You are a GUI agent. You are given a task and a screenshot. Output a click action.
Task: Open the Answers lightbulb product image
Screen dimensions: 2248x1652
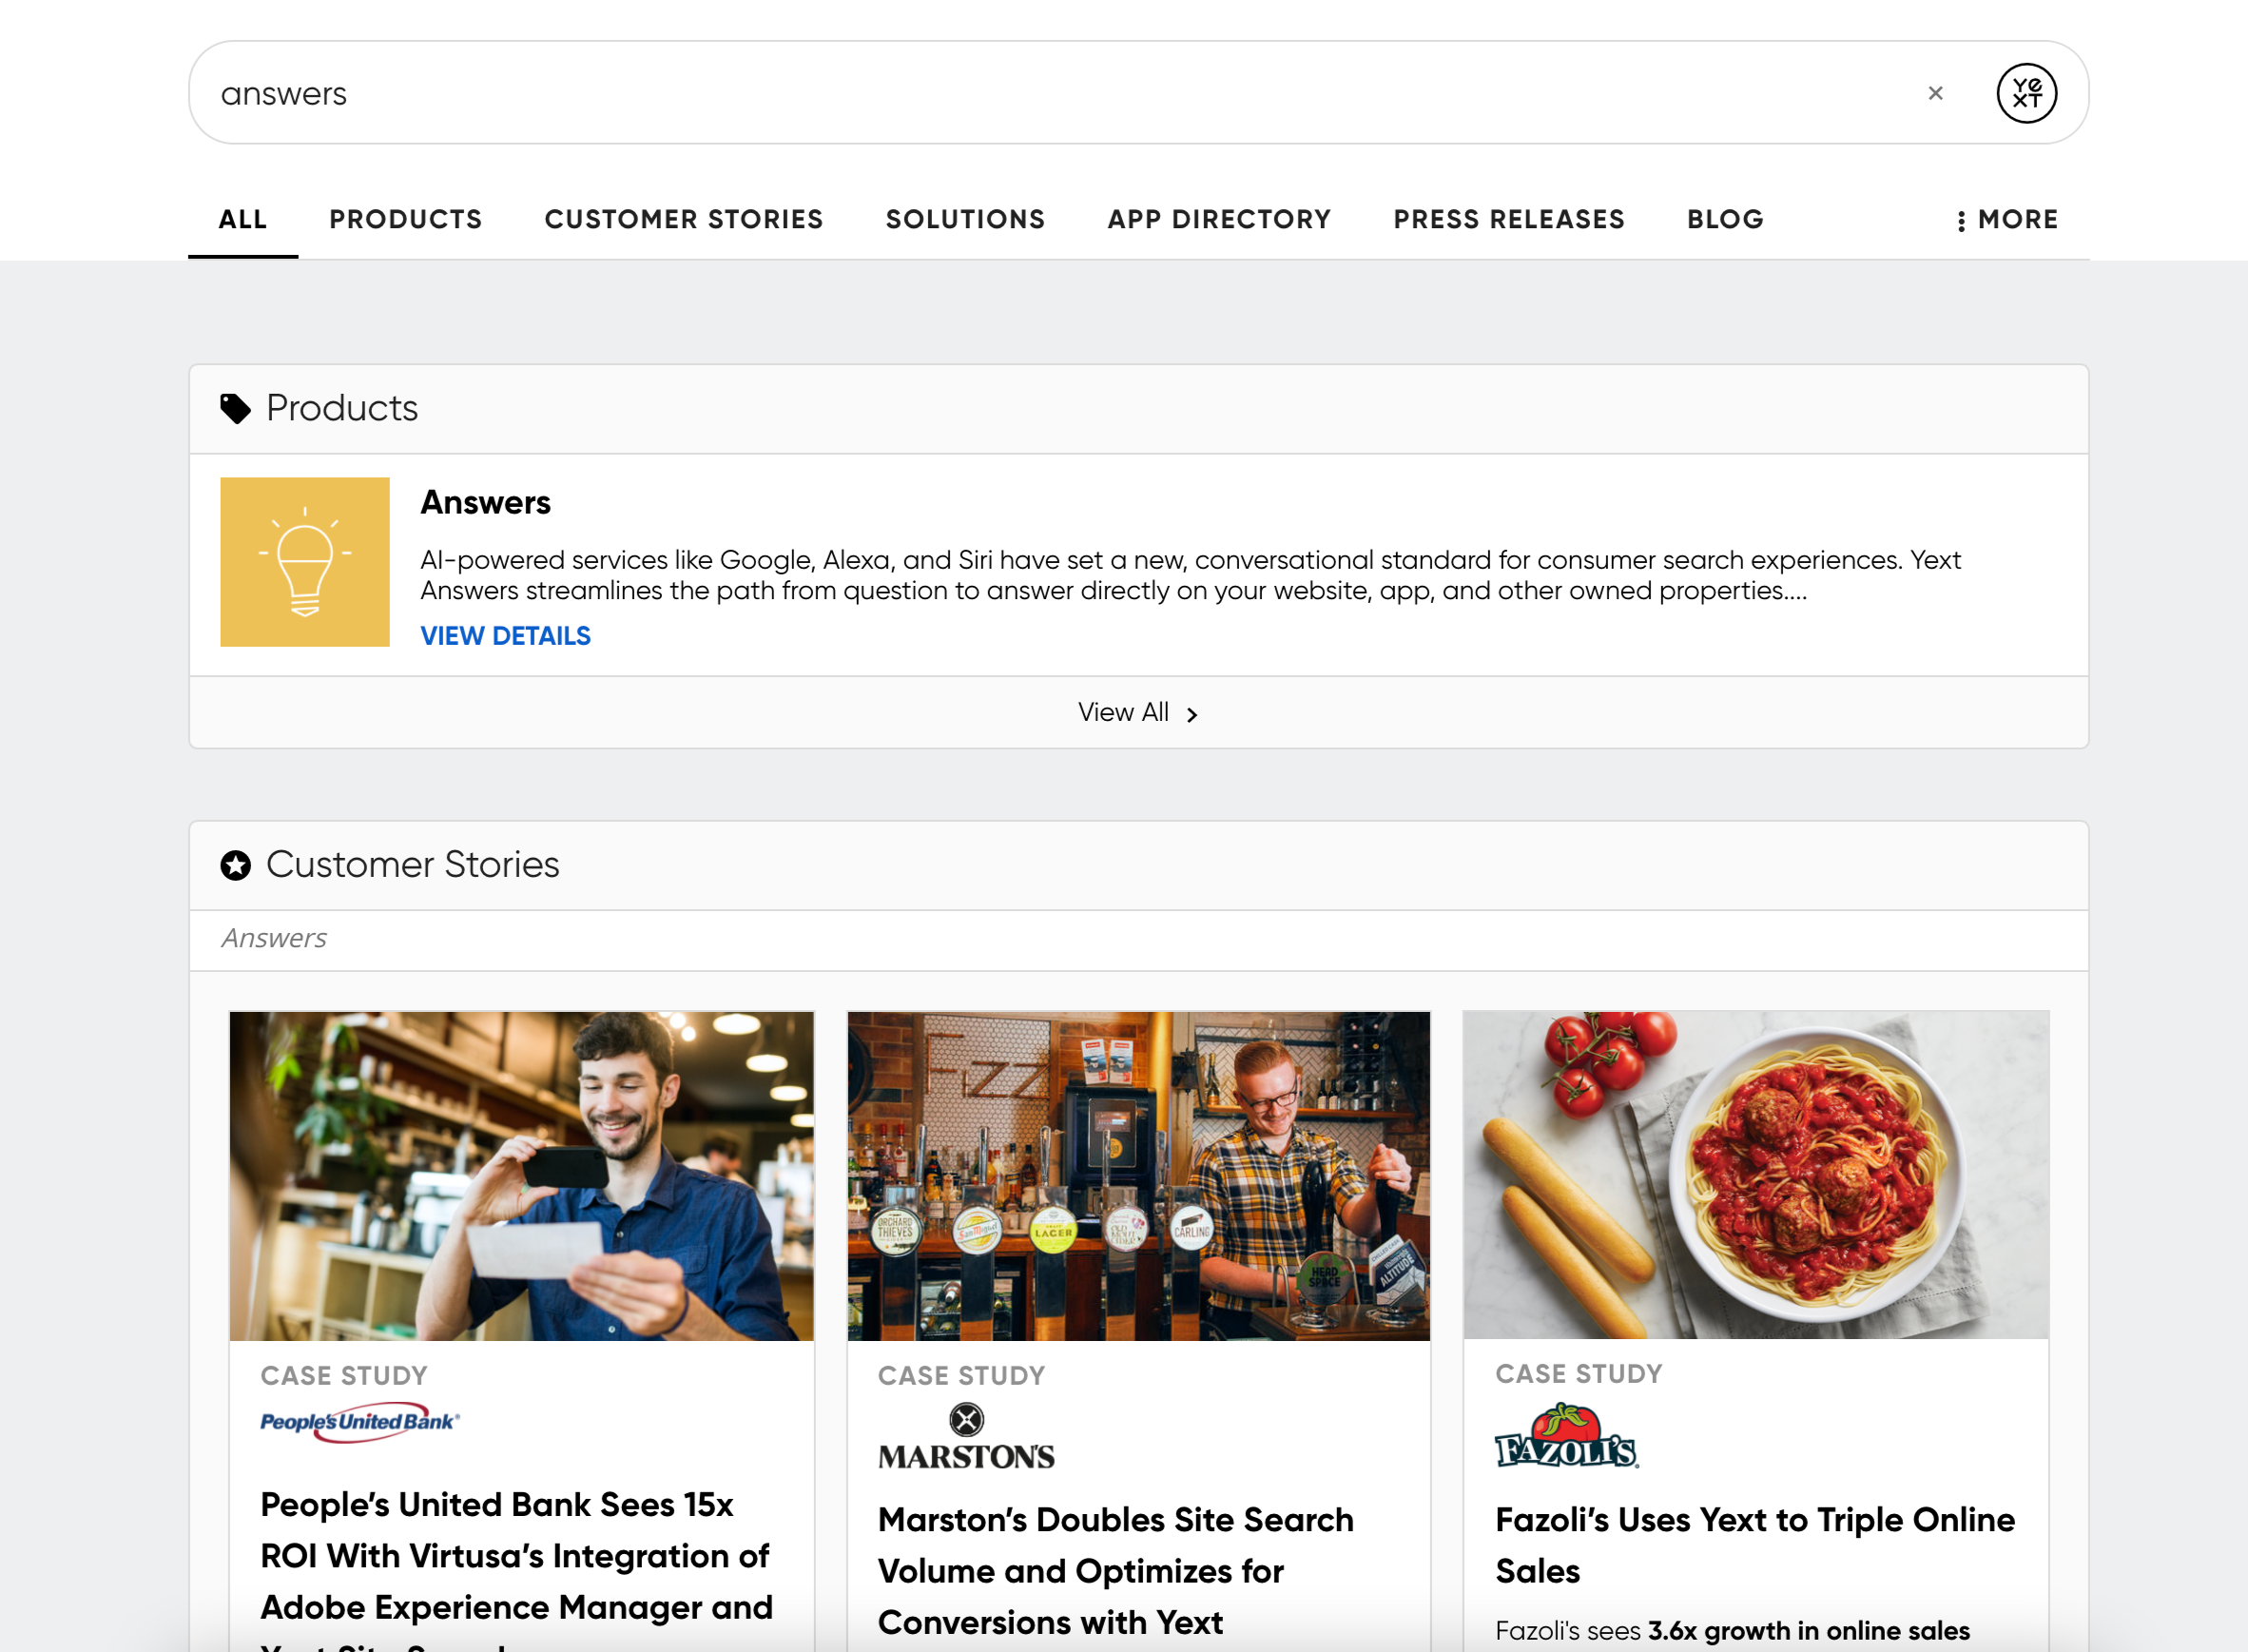click(305, 561)
